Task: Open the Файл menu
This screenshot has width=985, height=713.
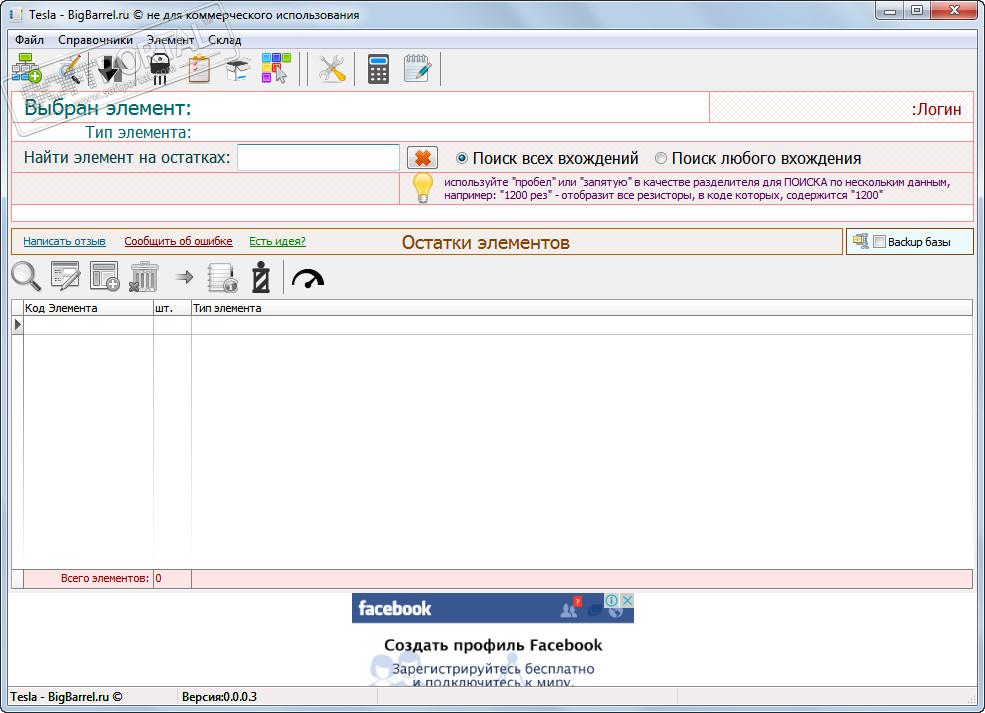Action: pos(30,40)
